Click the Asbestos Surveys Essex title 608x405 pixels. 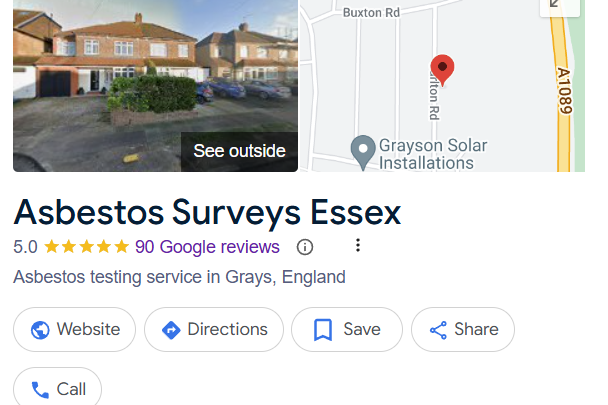(207, 212)
